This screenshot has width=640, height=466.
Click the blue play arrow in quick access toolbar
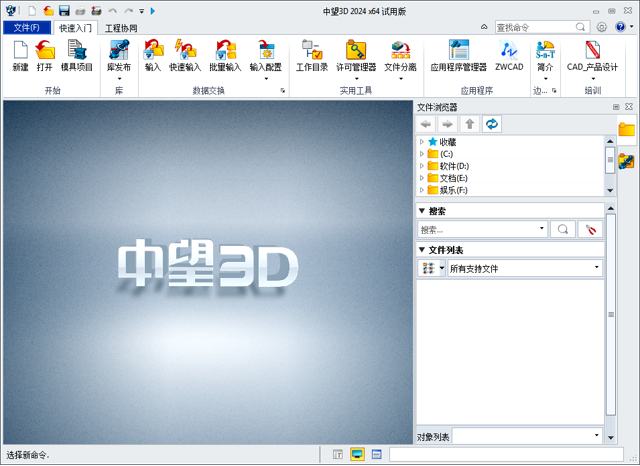click(x=153, y=11)
